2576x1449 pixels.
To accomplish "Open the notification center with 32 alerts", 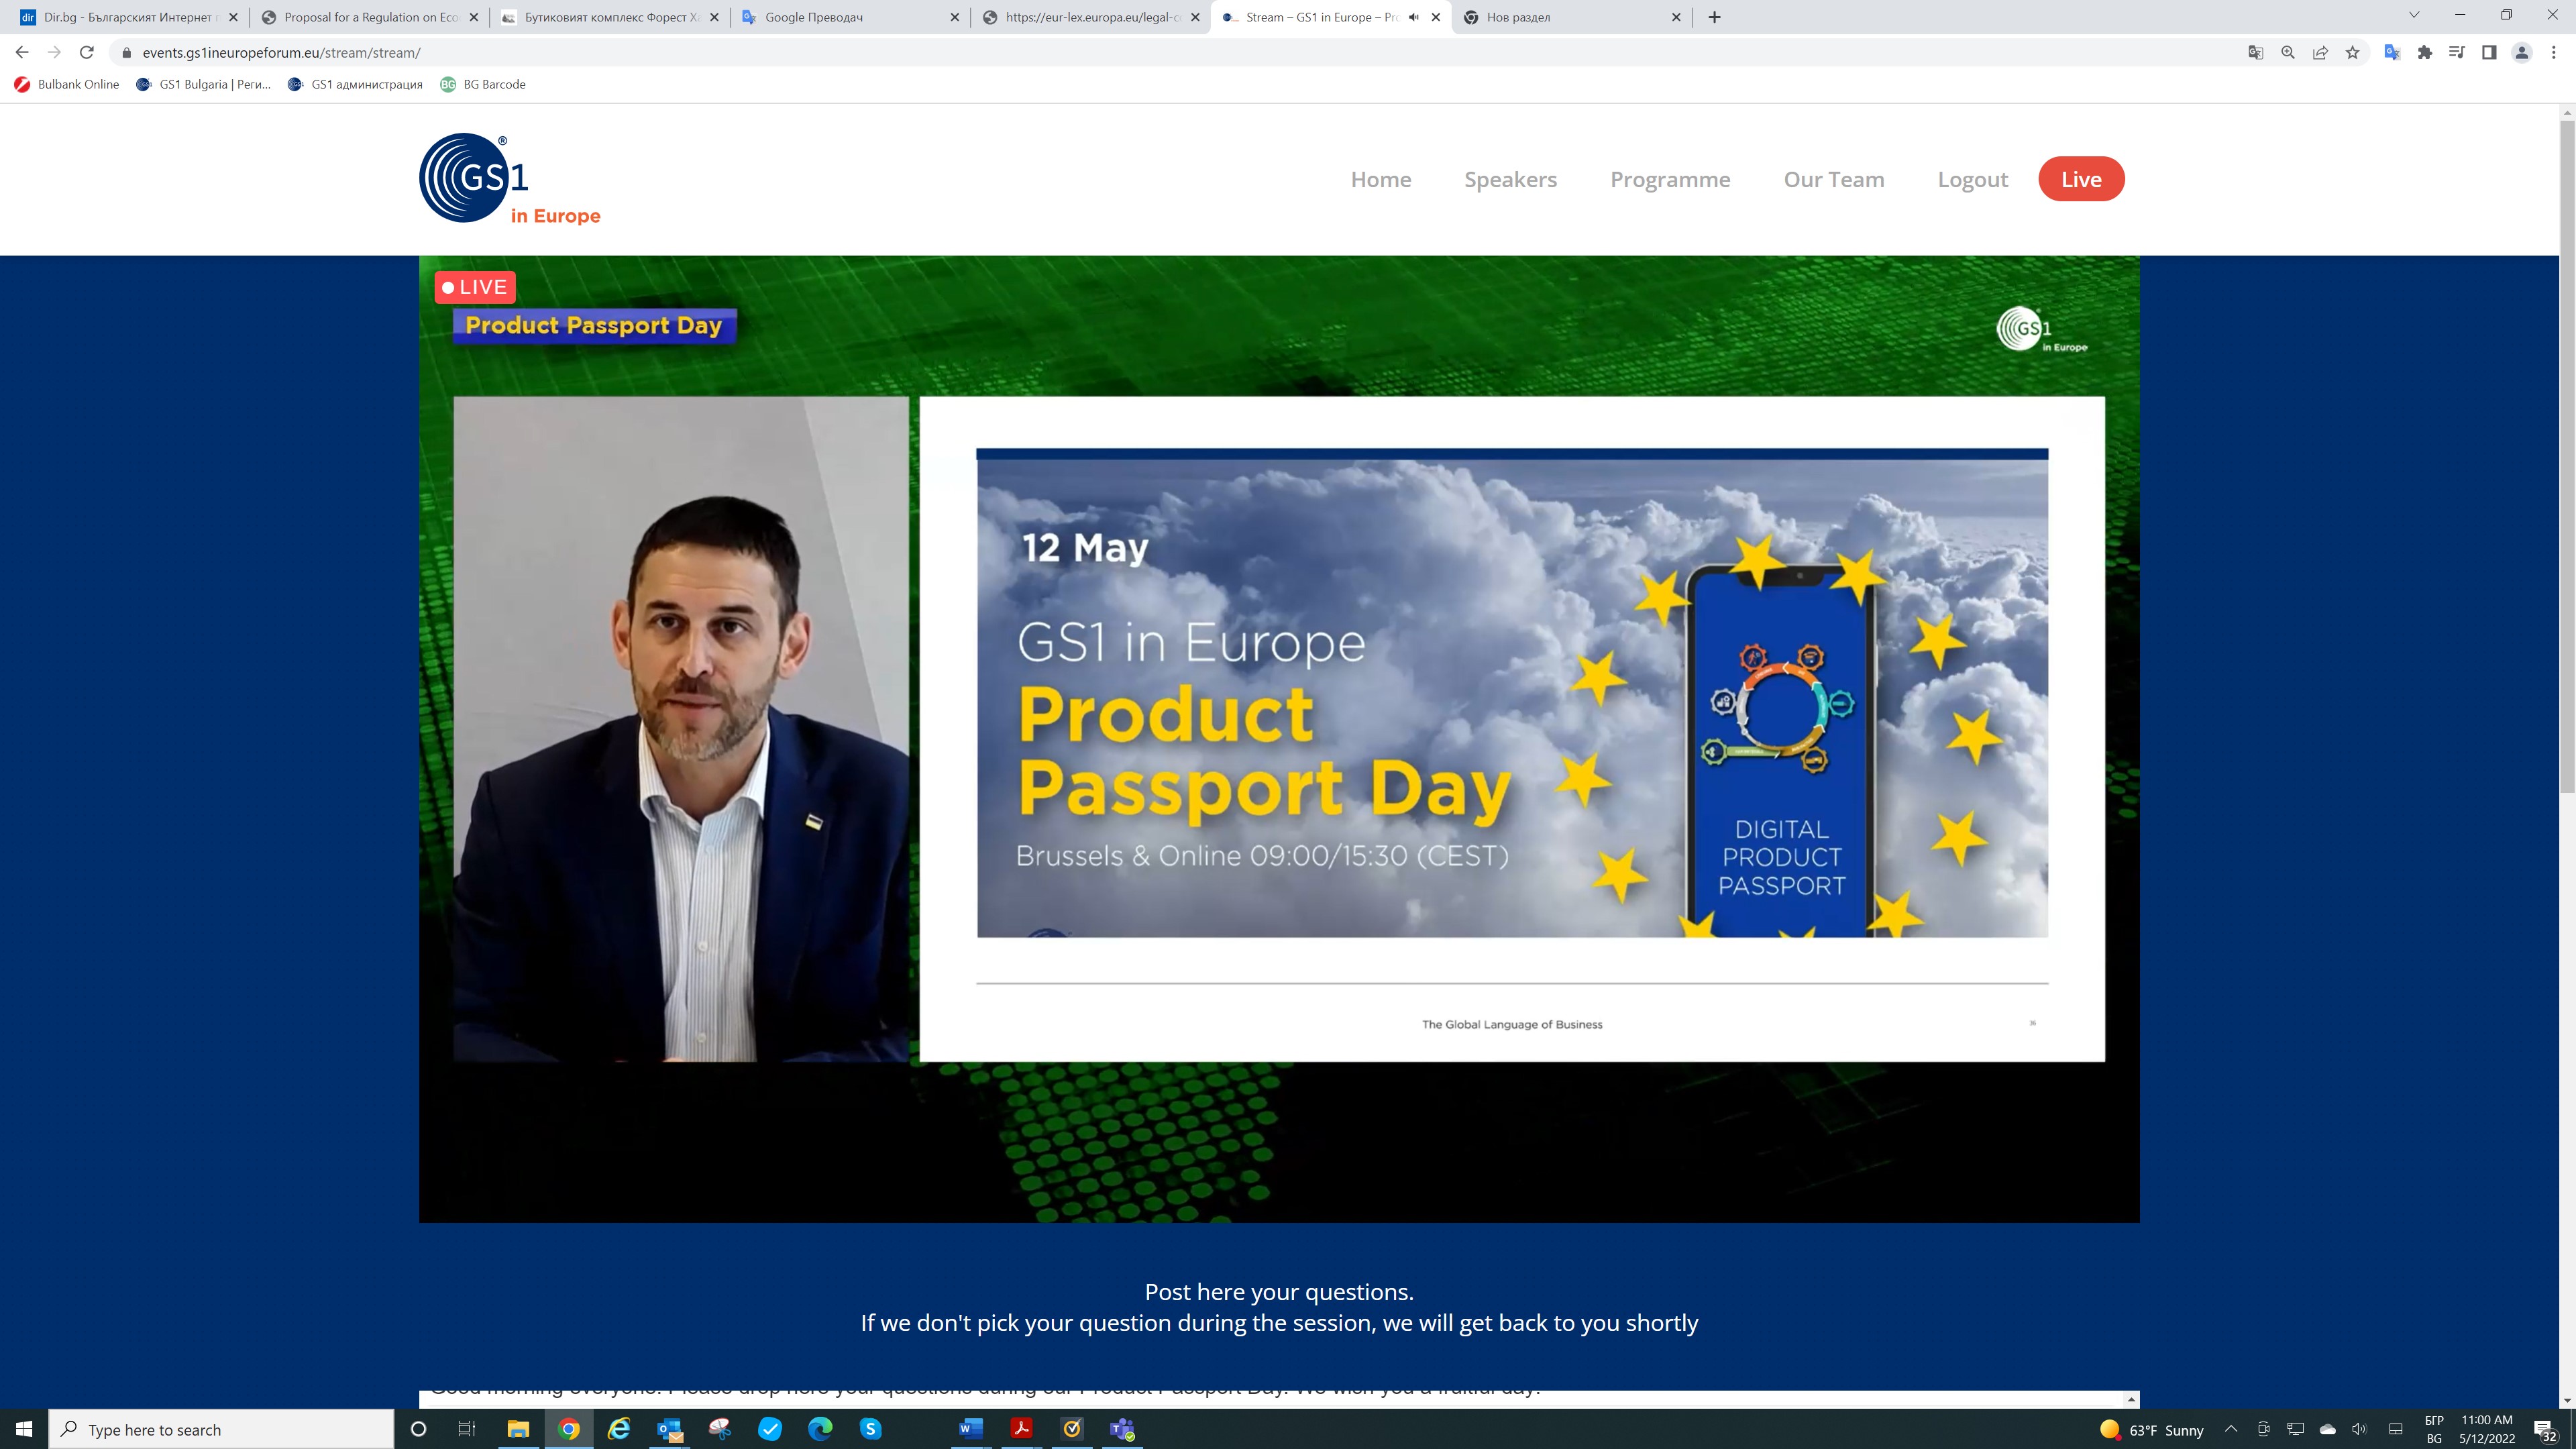I will (2545, 1430).
